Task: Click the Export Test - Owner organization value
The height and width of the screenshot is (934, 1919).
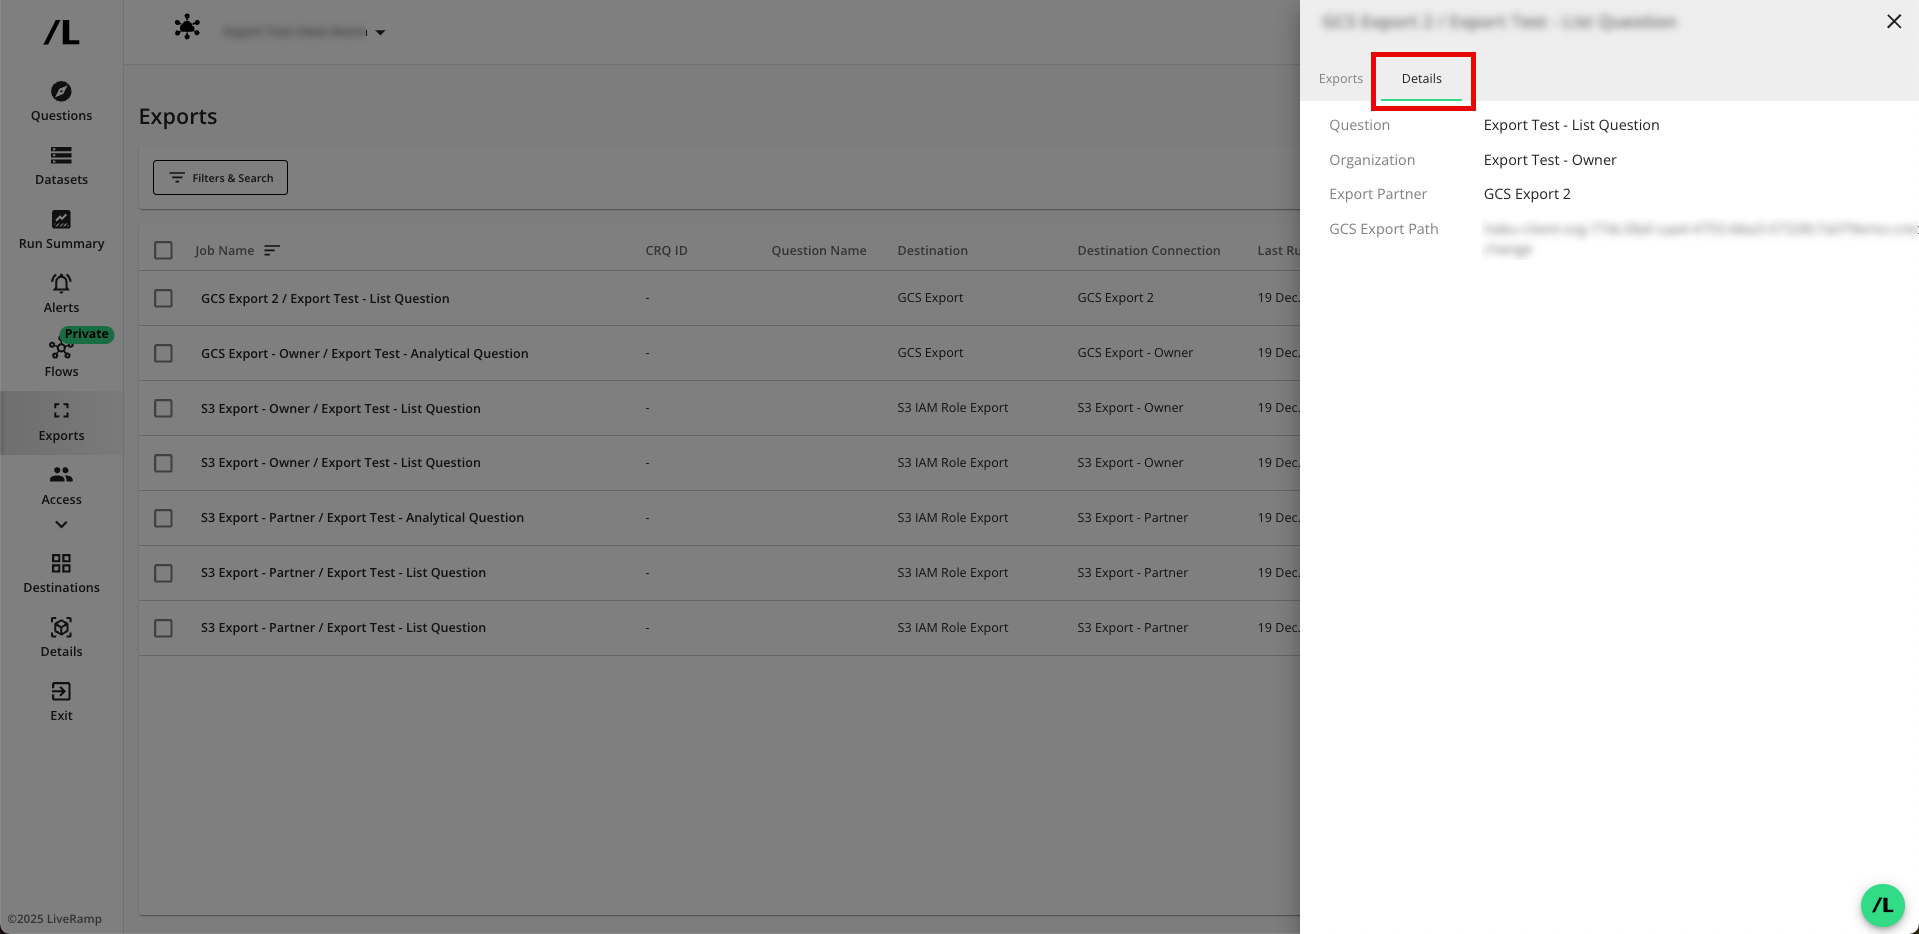Action: (x=1549, y=160)
